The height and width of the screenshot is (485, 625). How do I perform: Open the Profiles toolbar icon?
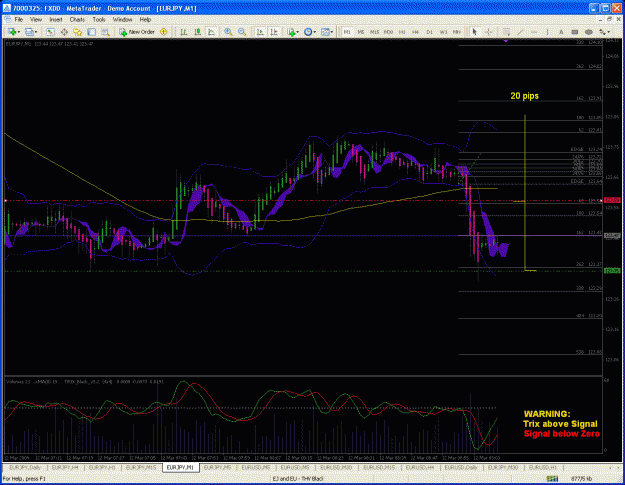coord(29,32)
